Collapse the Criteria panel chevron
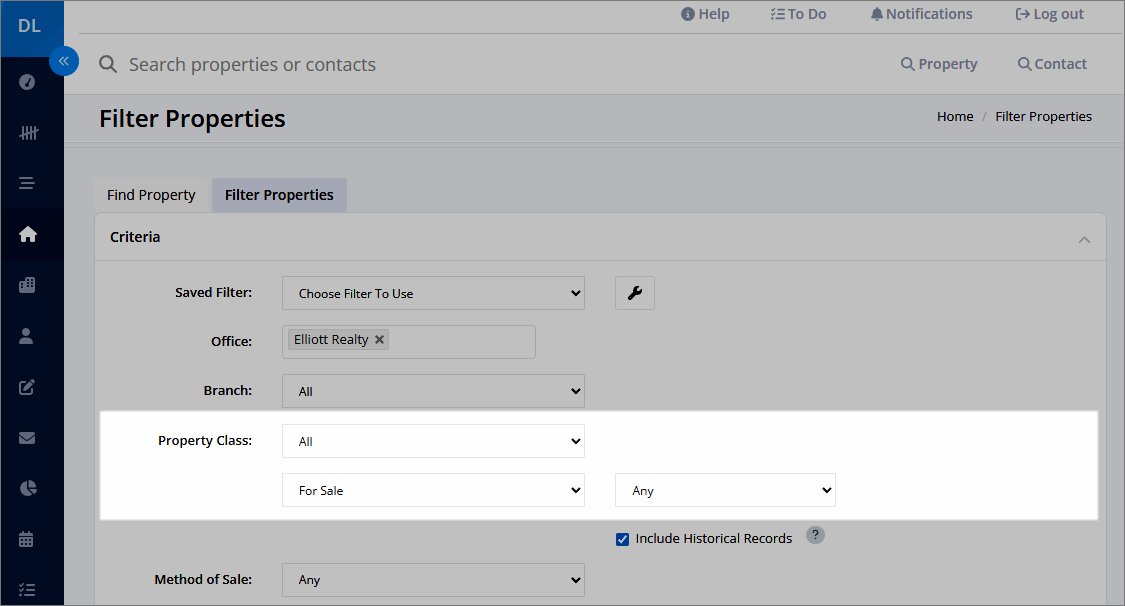Image resolution: width=1125 pixels, height=606 pixels. 1084,240
